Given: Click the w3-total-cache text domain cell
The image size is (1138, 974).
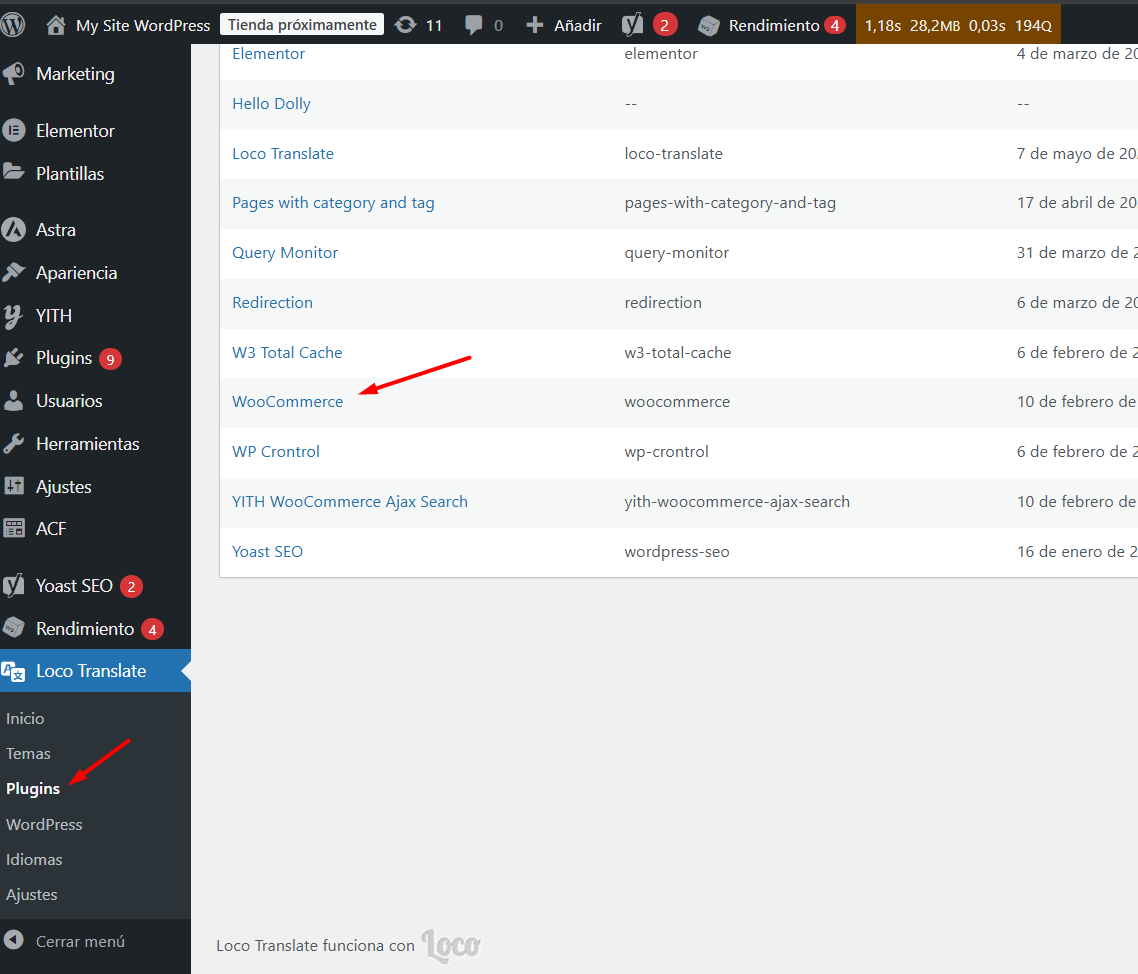Looking at the screenshot, I should [678, 353].
